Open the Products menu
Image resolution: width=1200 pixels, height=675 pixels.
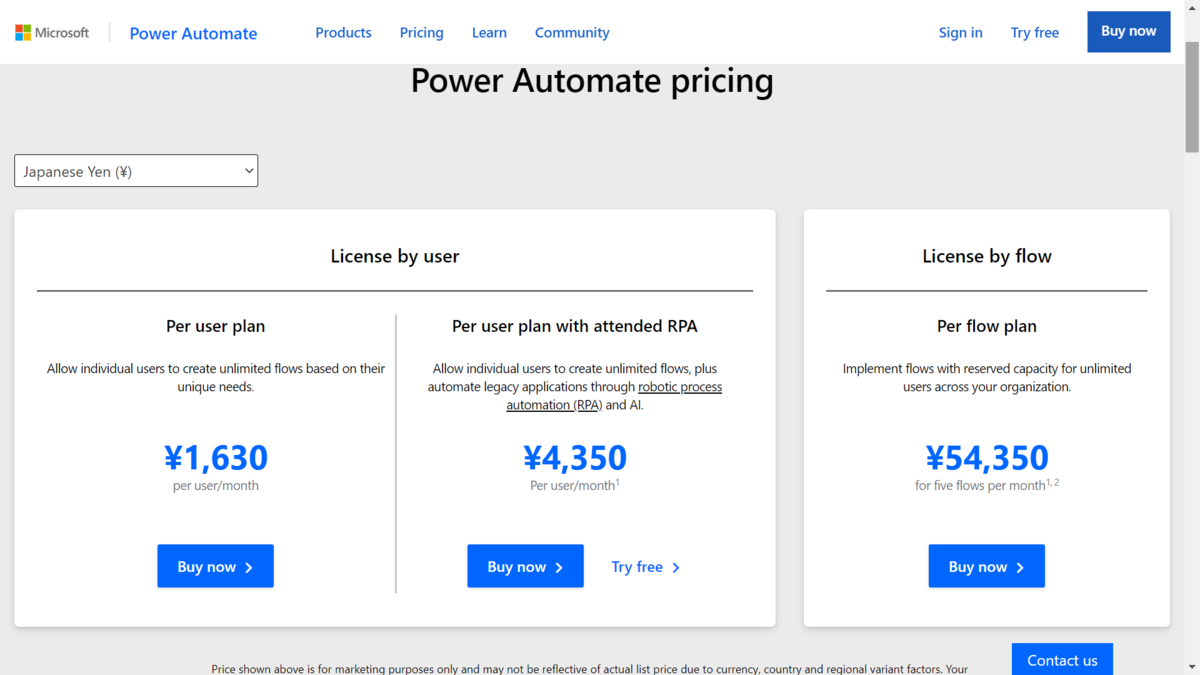click(x=343, y=33)
